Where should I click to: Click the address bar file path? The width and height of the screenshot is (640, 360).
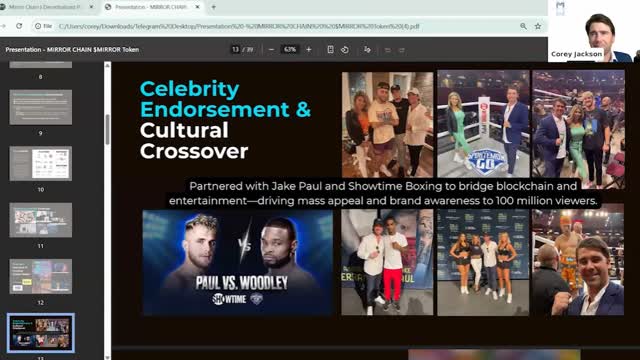pos(239,26)
